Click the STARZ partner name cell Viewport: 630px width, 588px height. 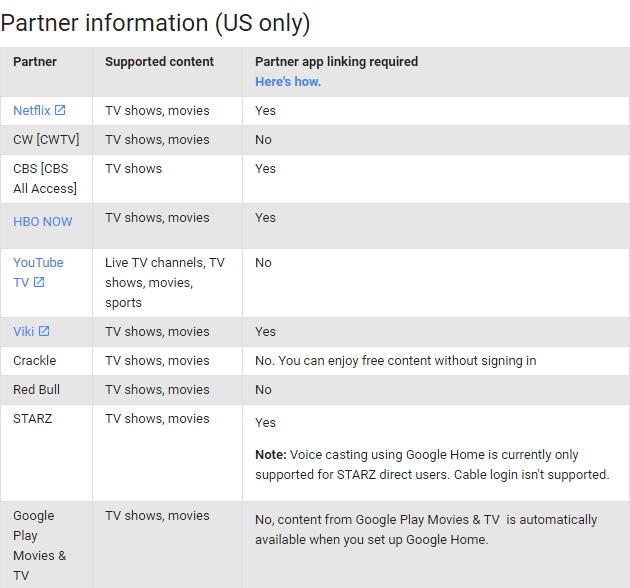(x=32, y=418)
